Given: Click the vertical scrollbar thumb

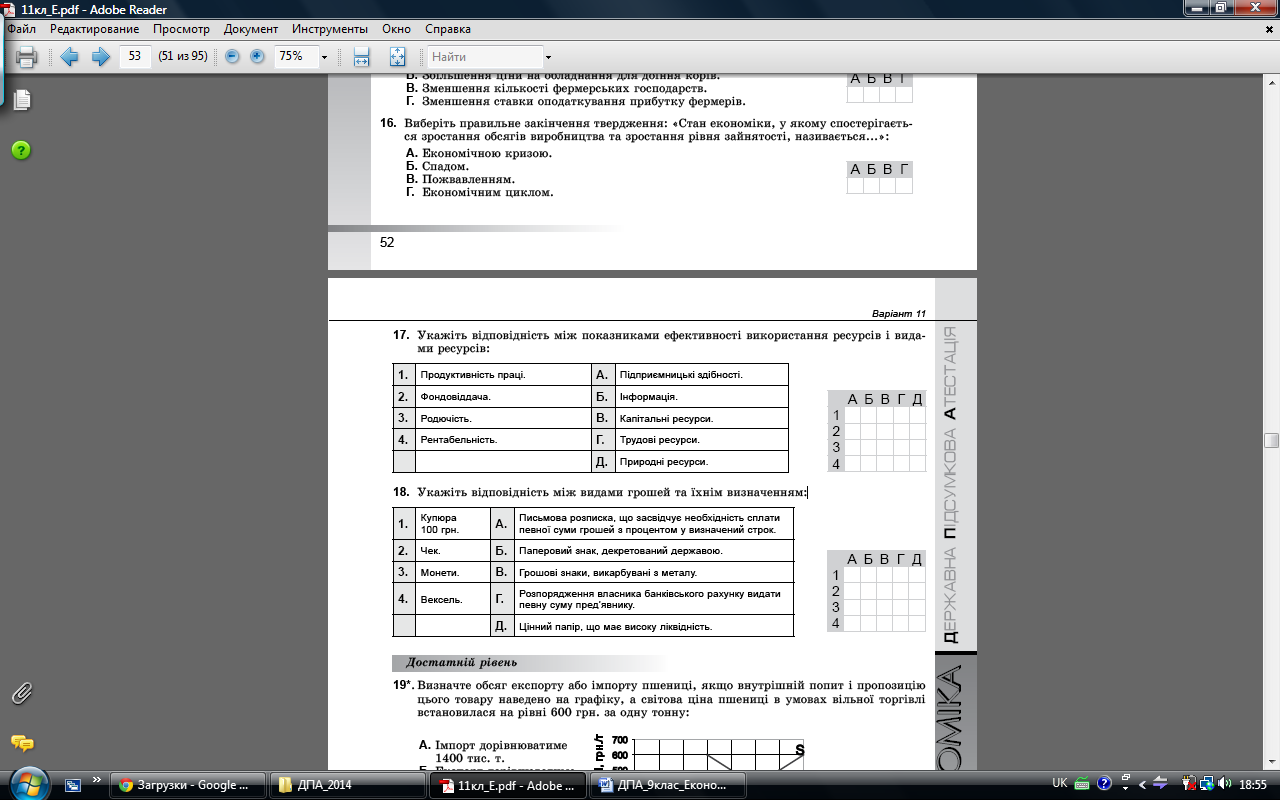Looking at the screenshot, I should pyautogui.click(x=1271, y=441).
